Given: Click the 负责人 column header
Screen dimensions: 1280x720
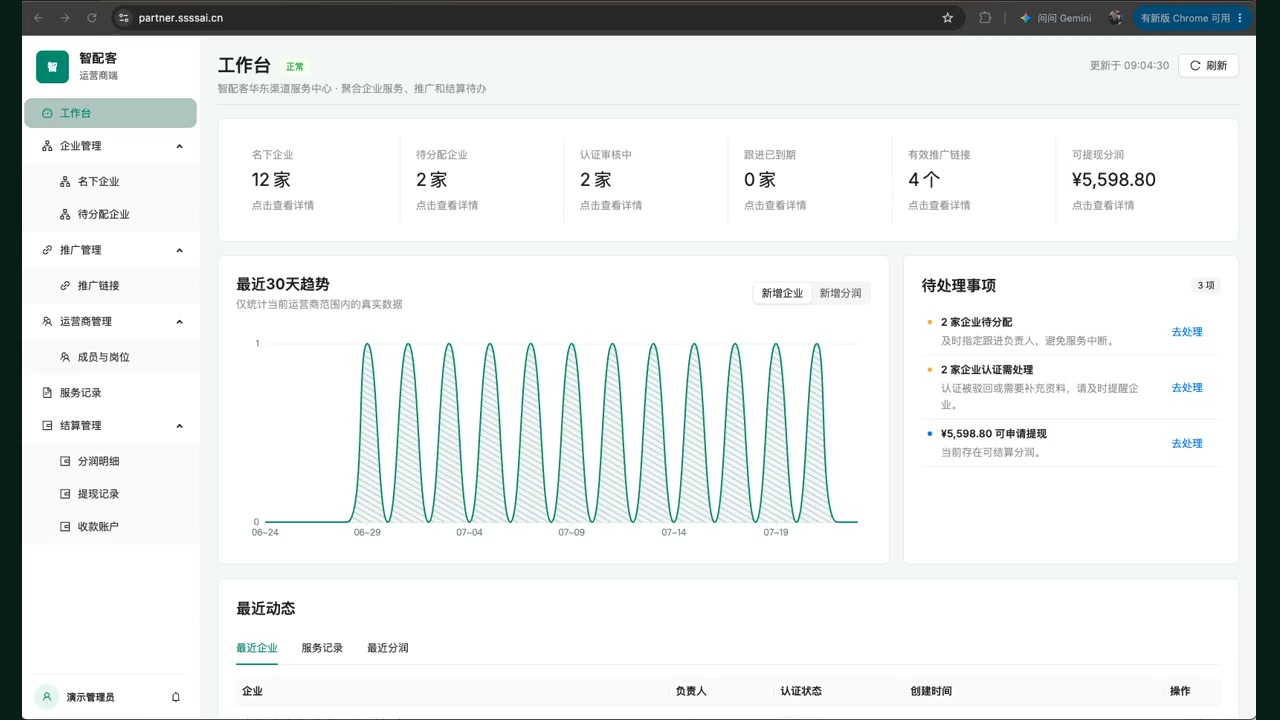Looking at the screenshot, I should pos(691,691).
